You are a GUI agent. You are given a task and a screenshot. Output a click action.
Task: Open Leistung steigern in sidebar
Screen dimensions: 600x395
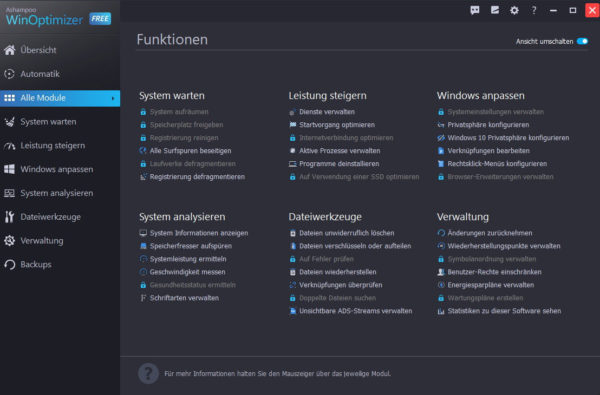(x=53, y=145)
